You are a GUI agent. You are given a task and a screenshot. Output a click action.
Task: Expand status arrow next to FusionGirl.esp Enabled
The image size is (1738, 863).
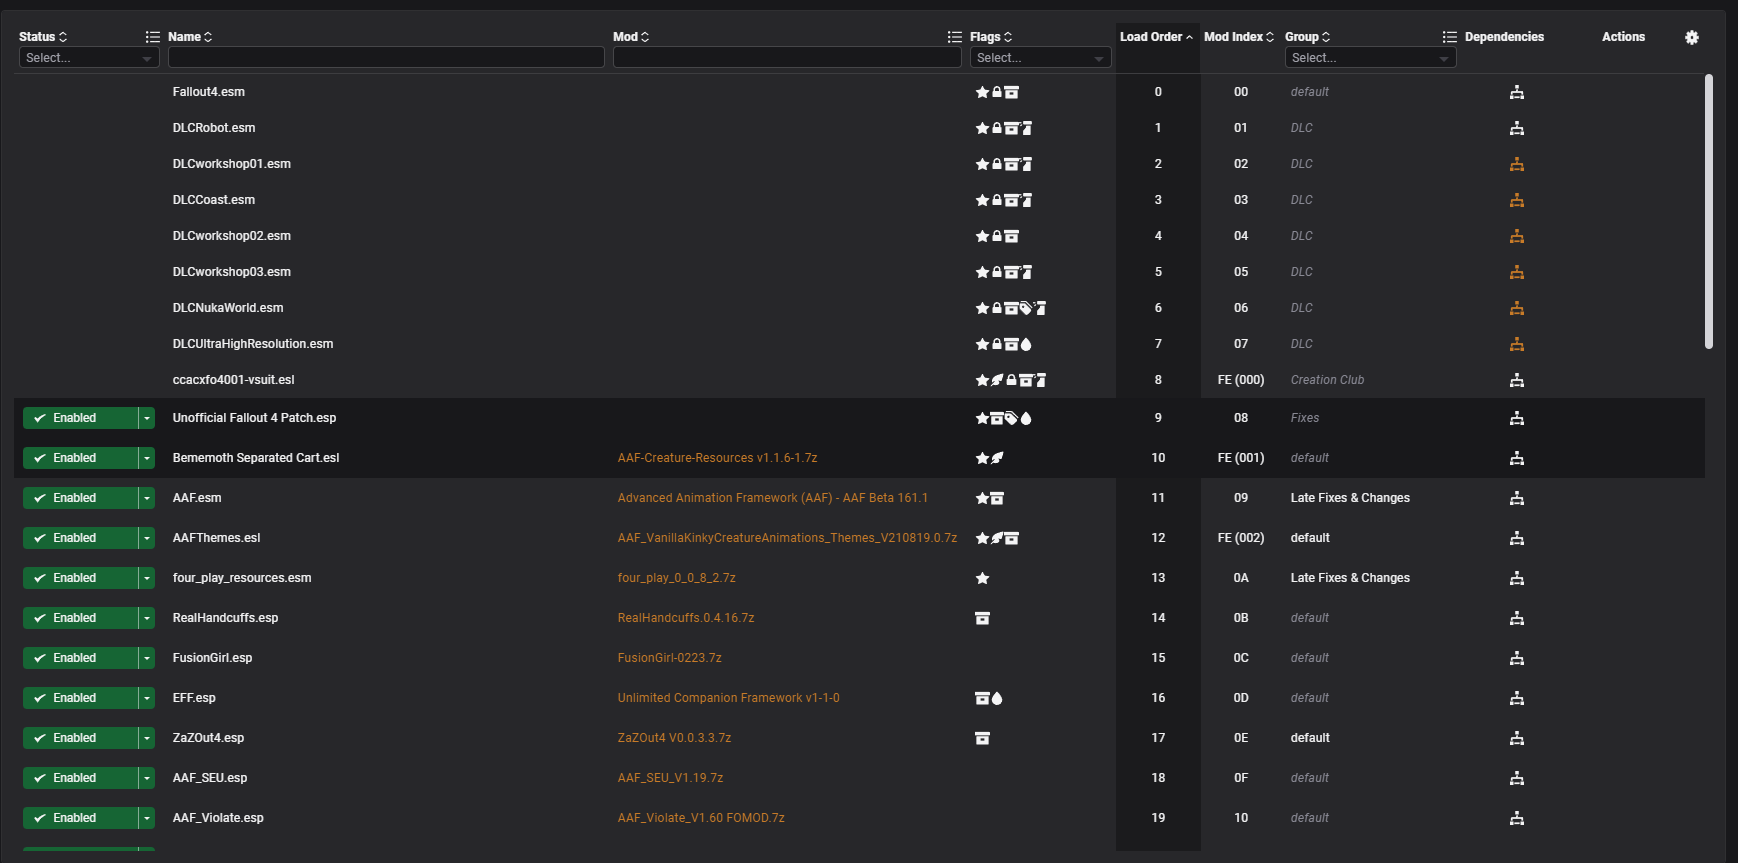pos(147,658)
